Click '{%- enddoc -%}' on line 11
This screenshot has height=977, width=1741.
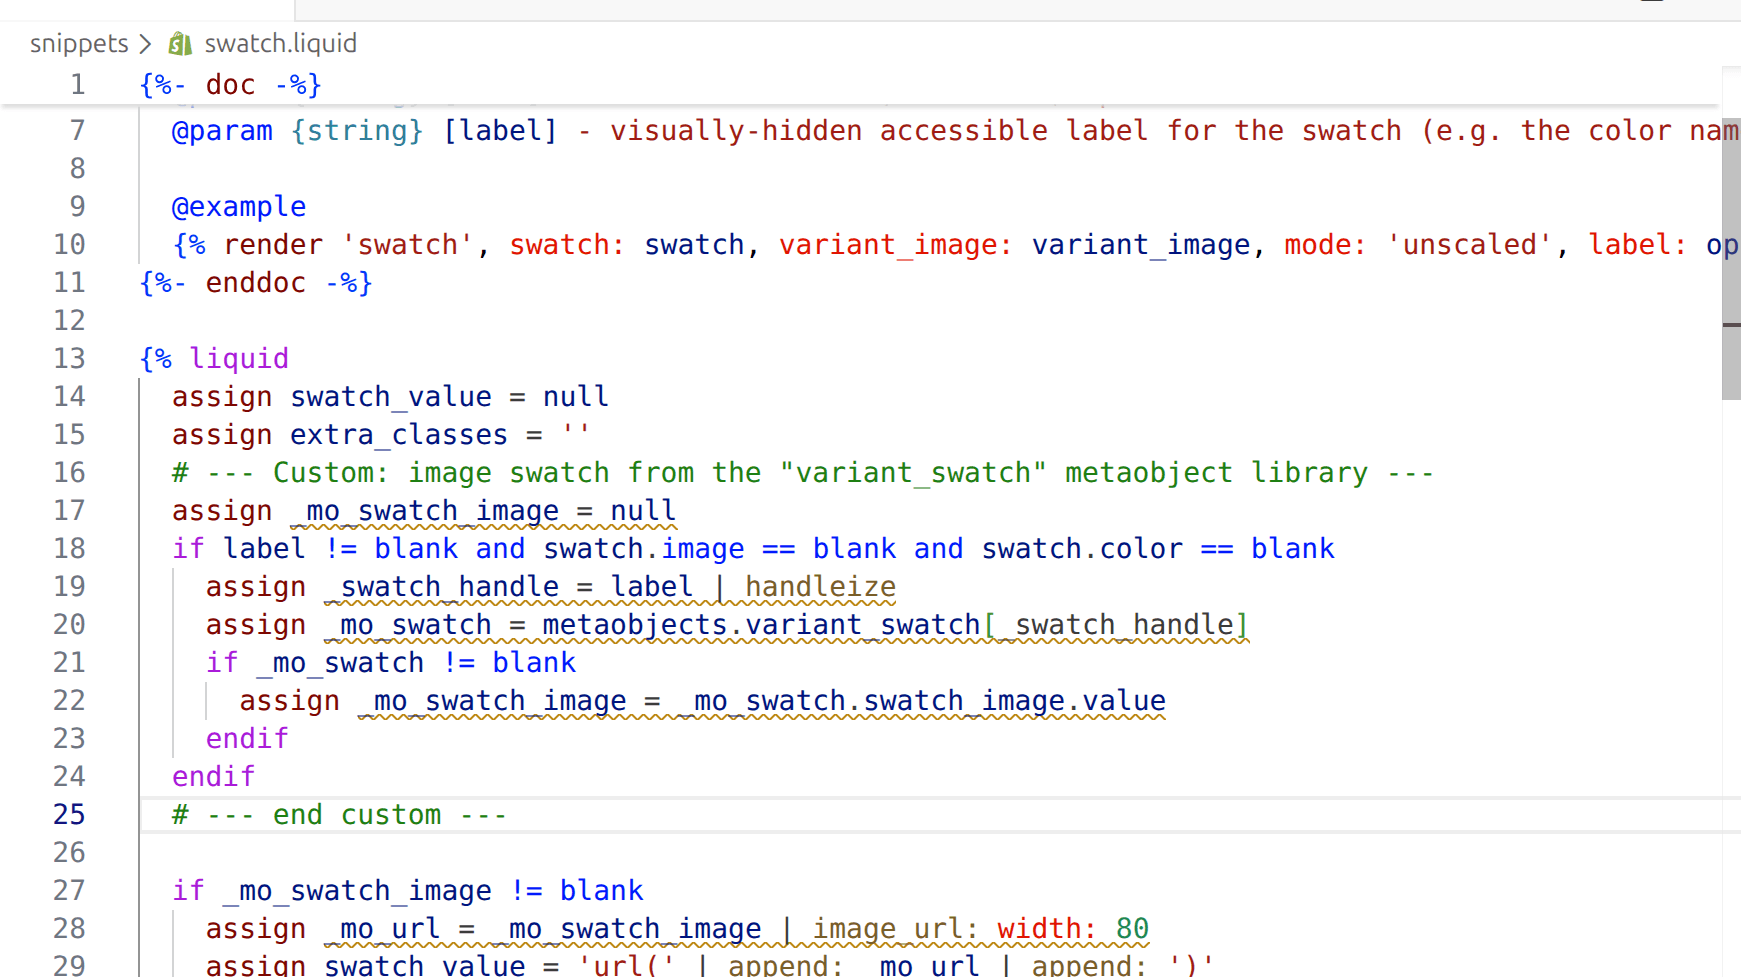(256, 283)
